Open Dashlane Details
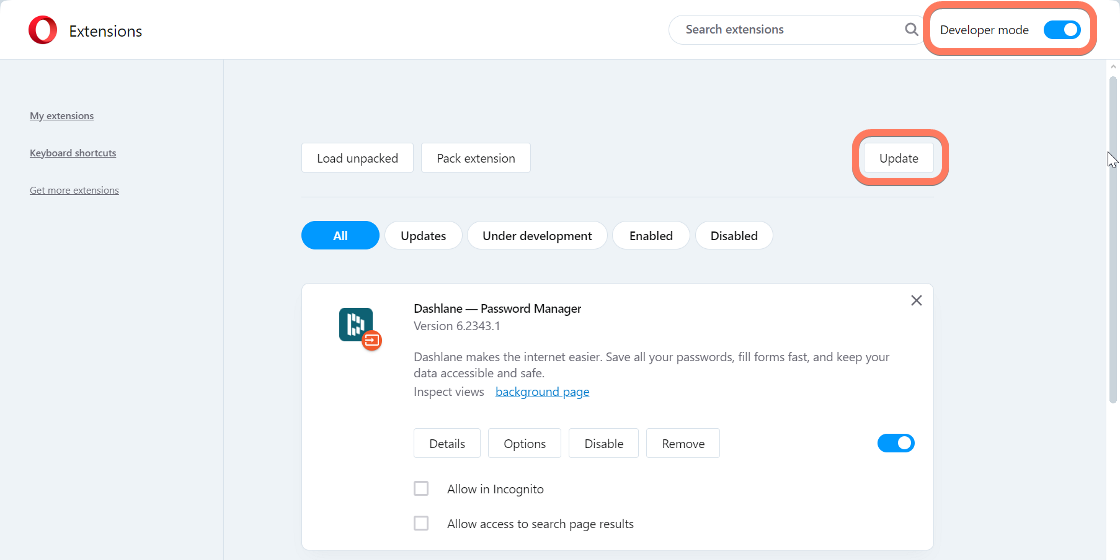 click(447, 444)
